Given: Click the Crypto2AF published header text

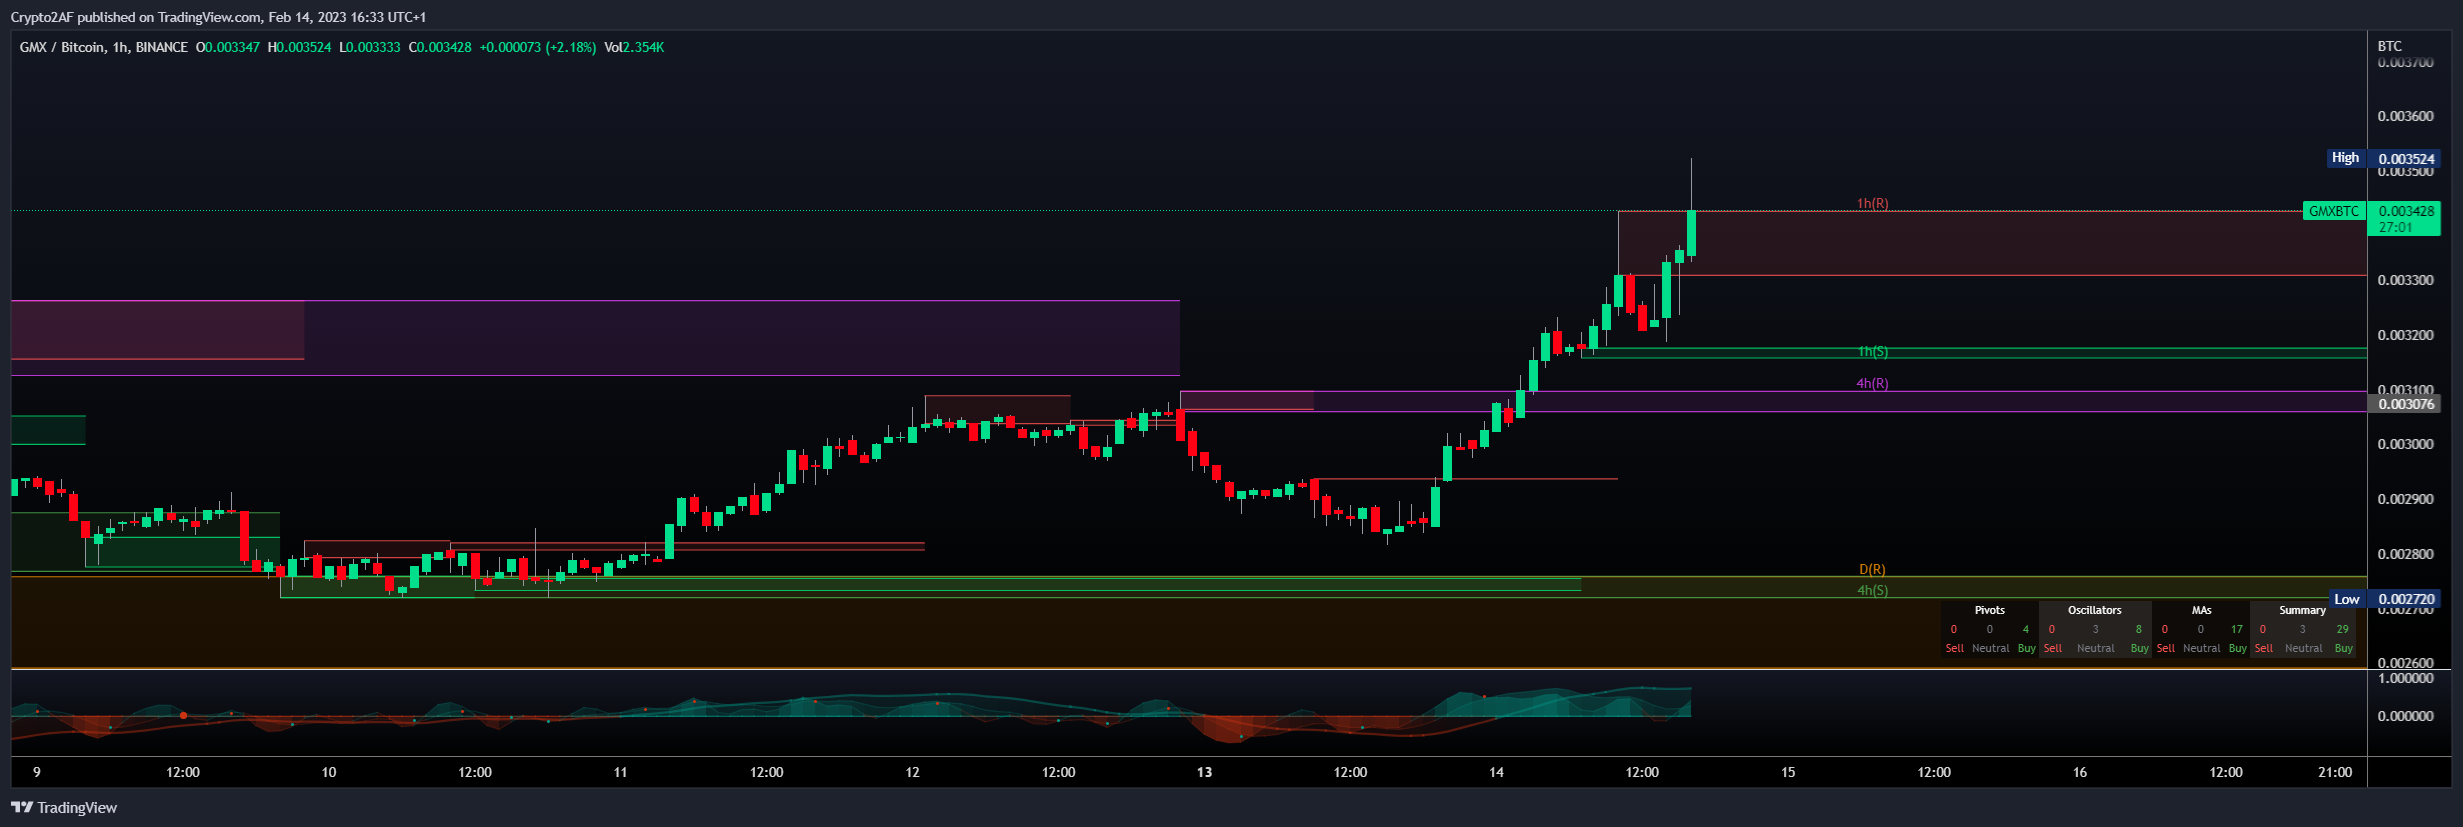Looking at the screenshot, I should (218, 17).
